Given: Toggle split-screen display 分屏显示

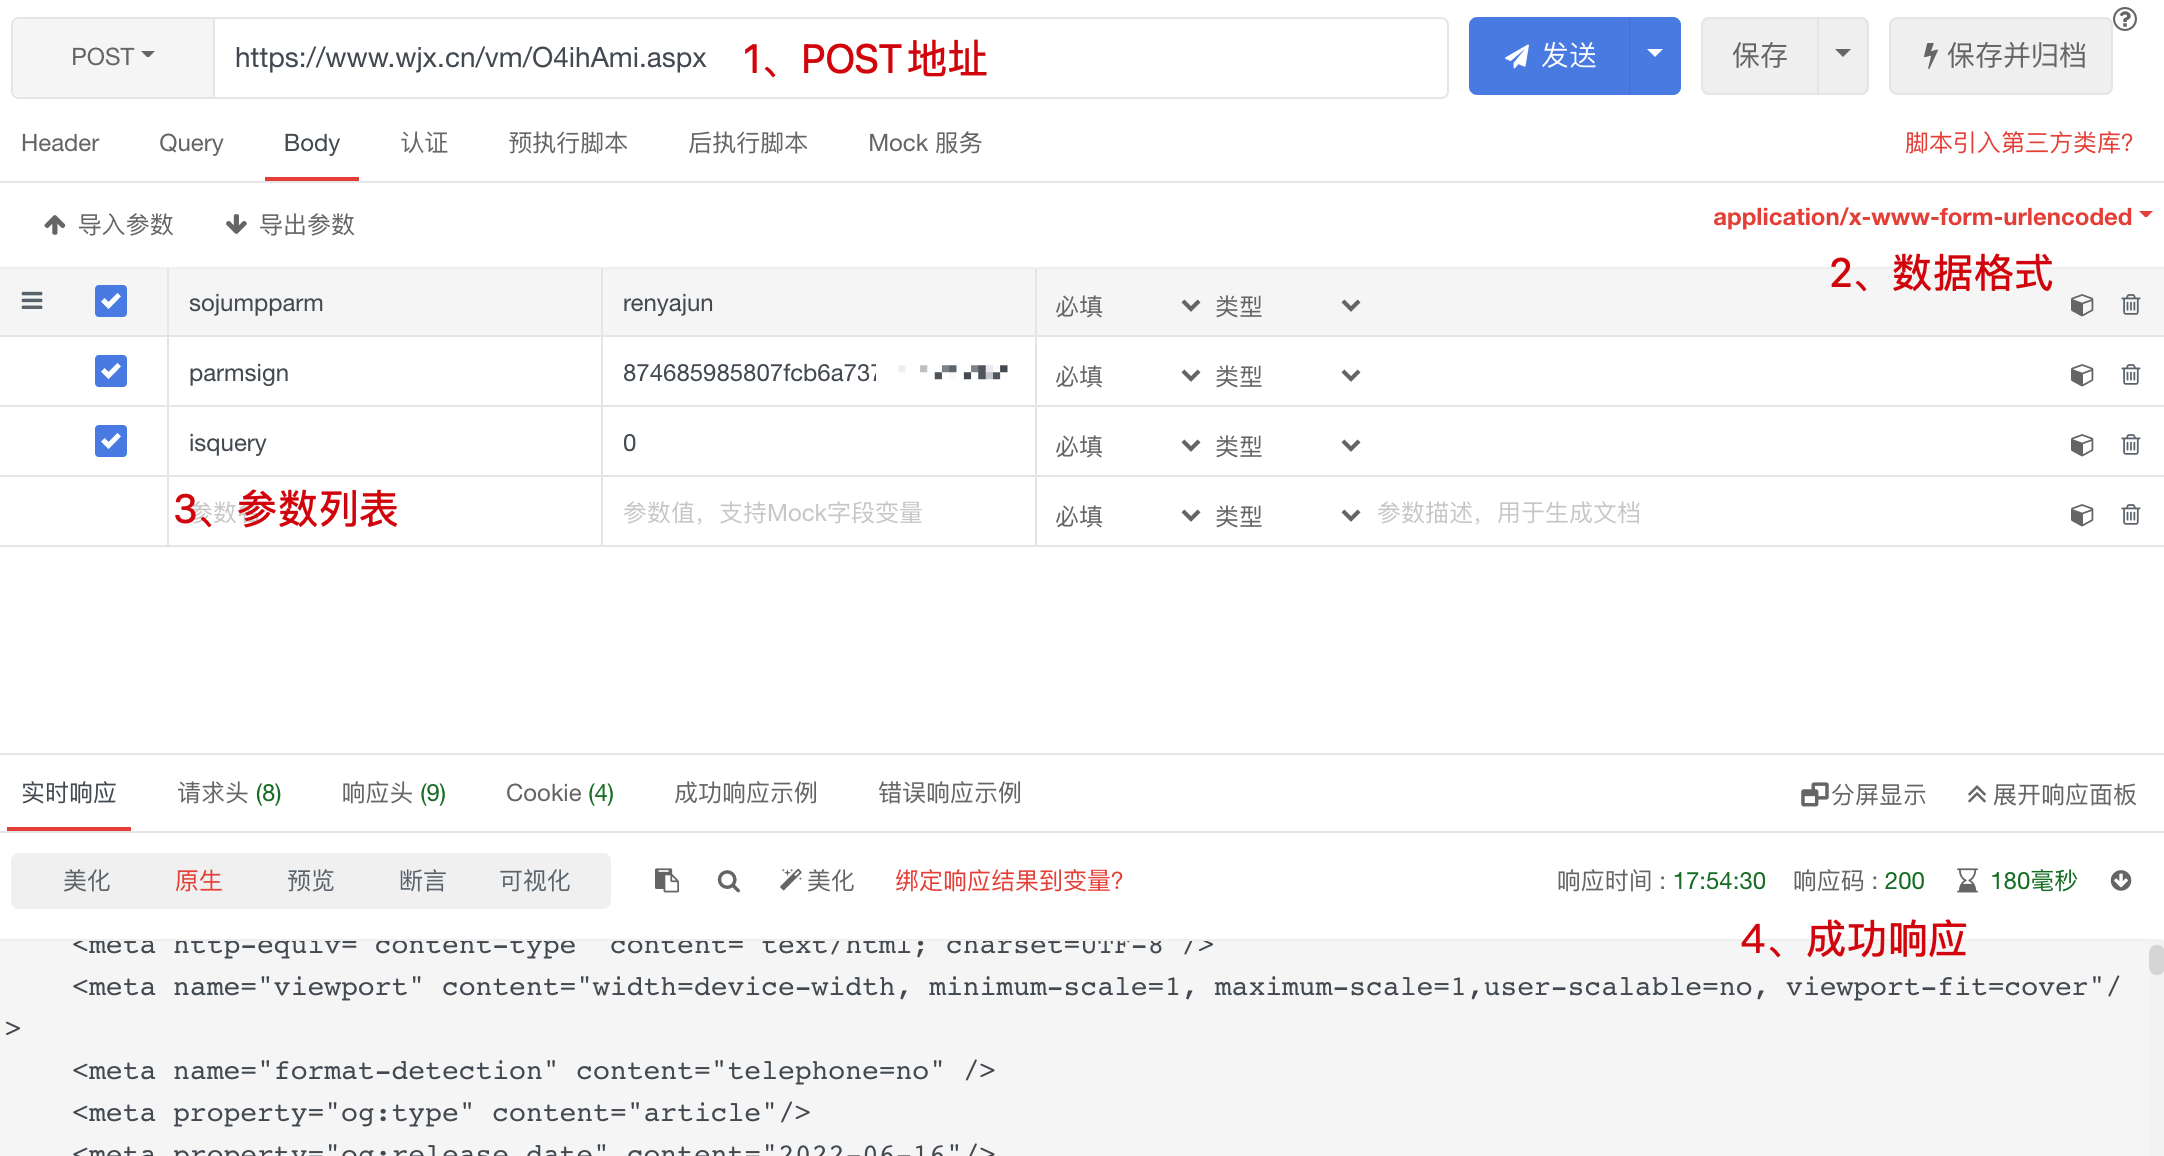Looking at the screenshot, I should [x=1863, y=794].
